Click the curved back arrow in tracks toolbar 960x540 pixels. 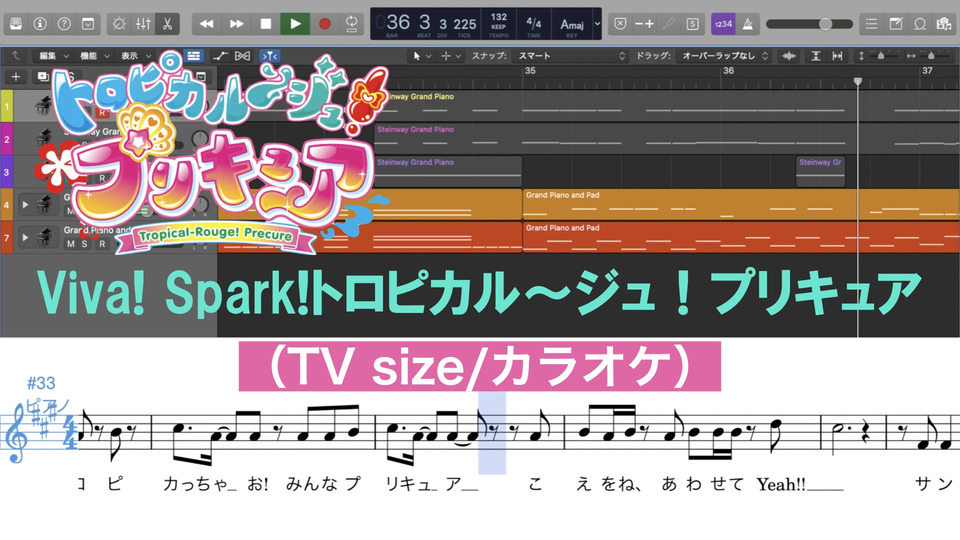15,56
